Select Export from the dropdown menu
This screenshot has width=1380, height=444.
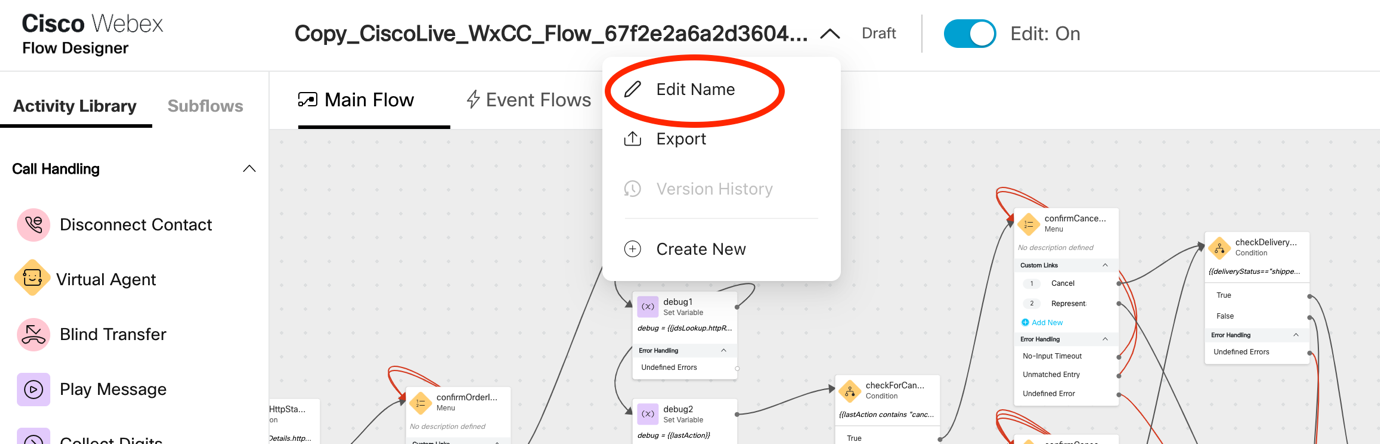[680, 139]
